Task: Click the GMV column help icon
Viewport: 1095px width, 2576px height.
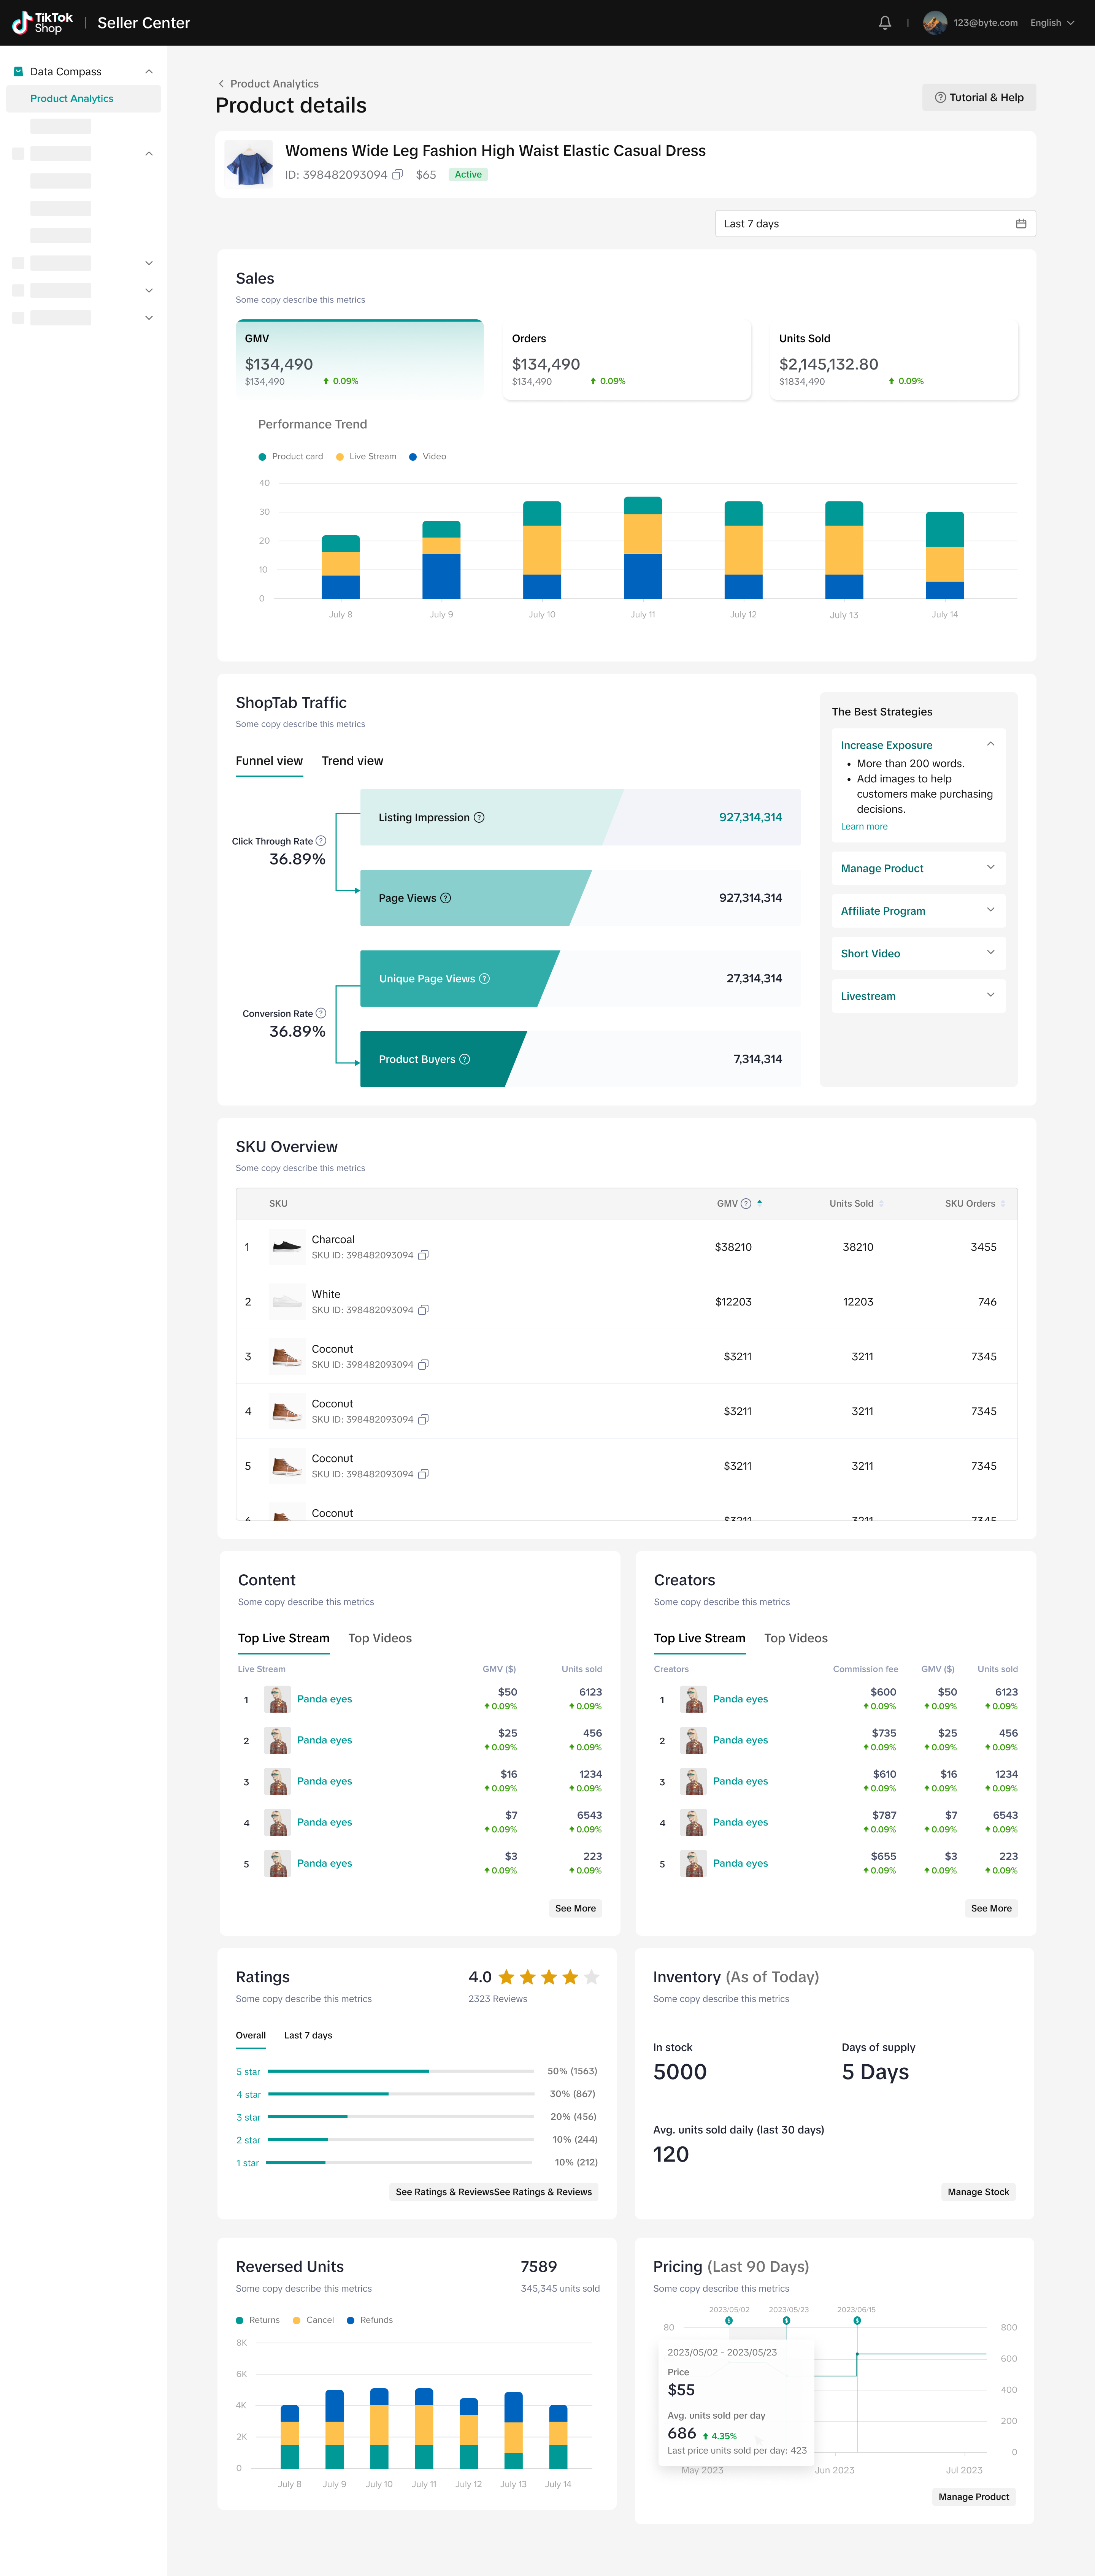Action: click(746, 1204)
